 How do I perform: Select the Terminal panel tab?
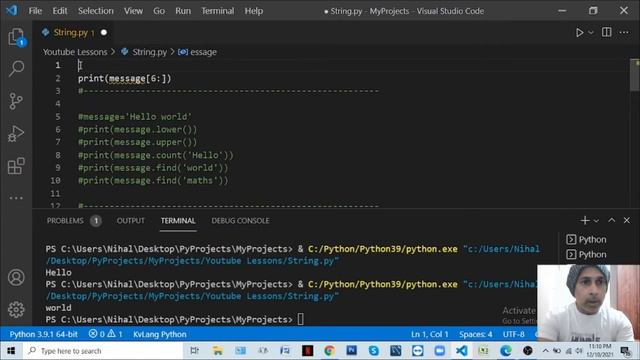tap(178, 220)
